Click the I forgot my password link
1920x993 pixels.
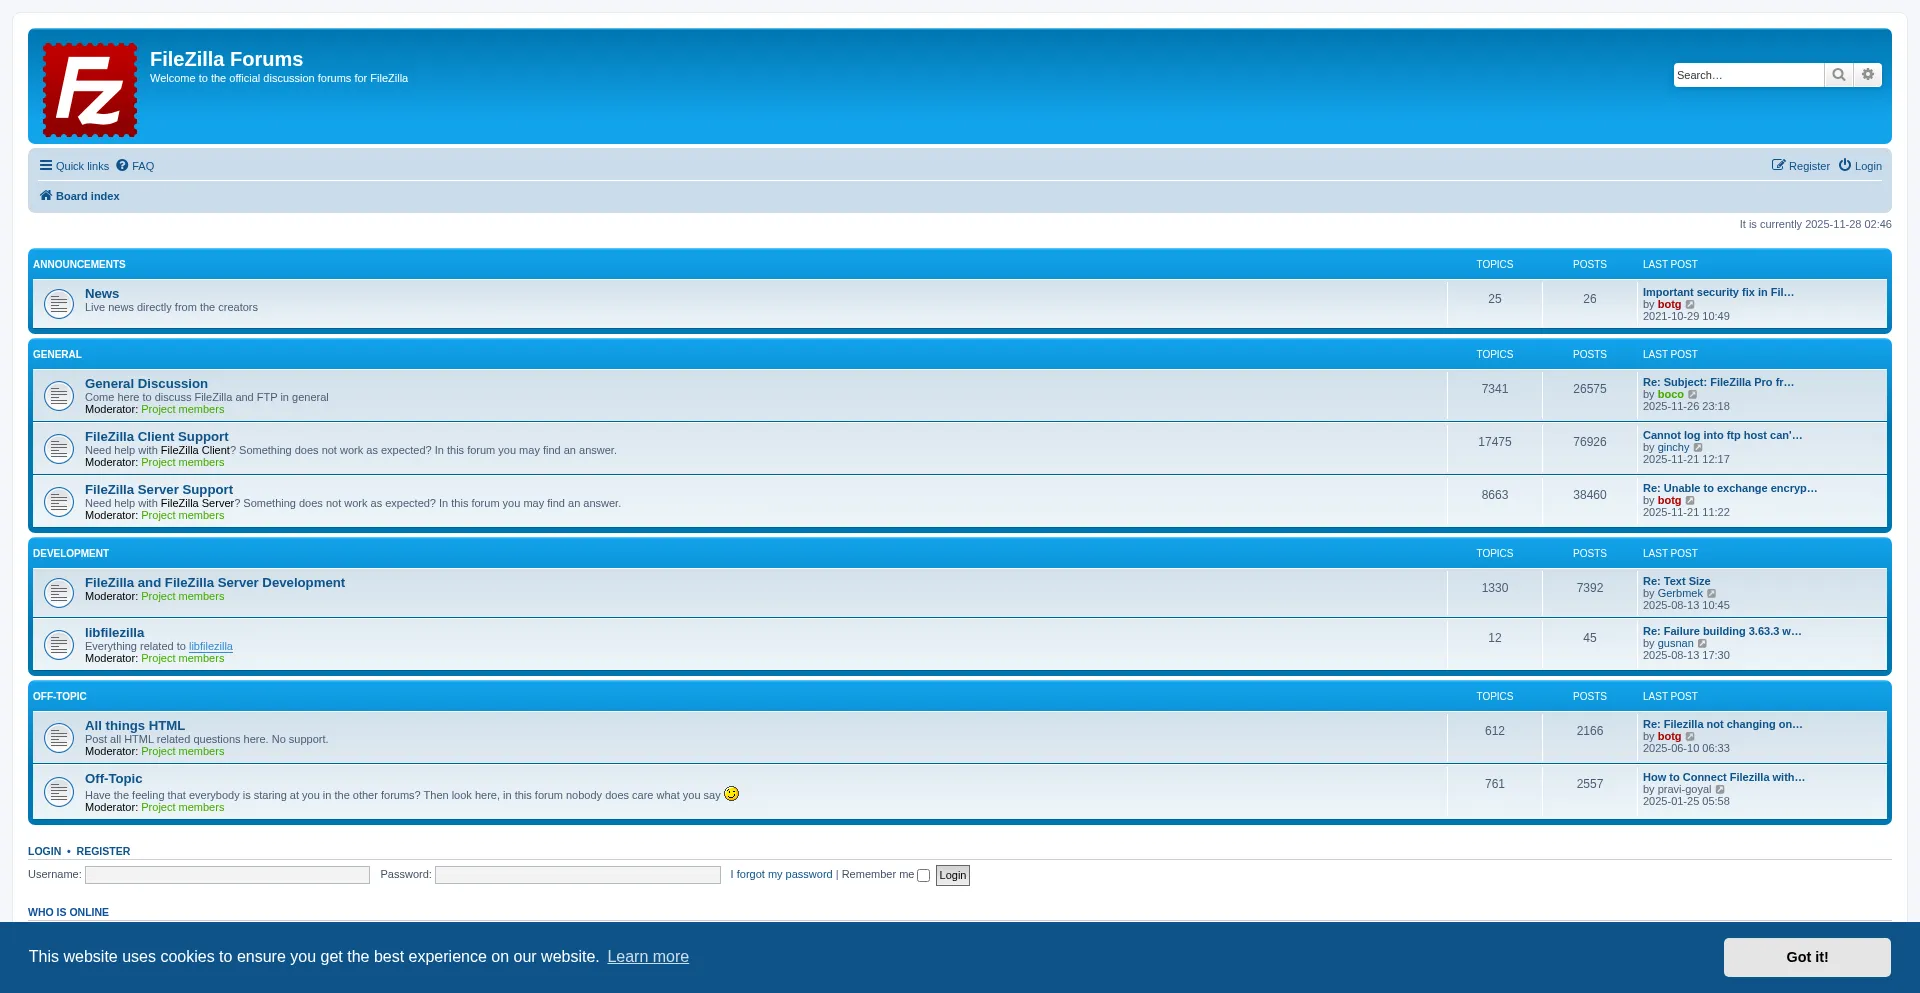click(781, 875)
